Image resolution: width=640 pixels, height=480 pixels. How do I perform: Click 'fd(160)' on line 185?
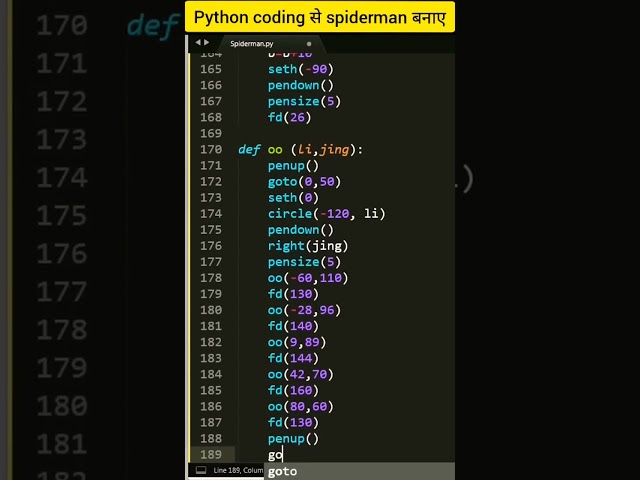[x=293, y=390]
